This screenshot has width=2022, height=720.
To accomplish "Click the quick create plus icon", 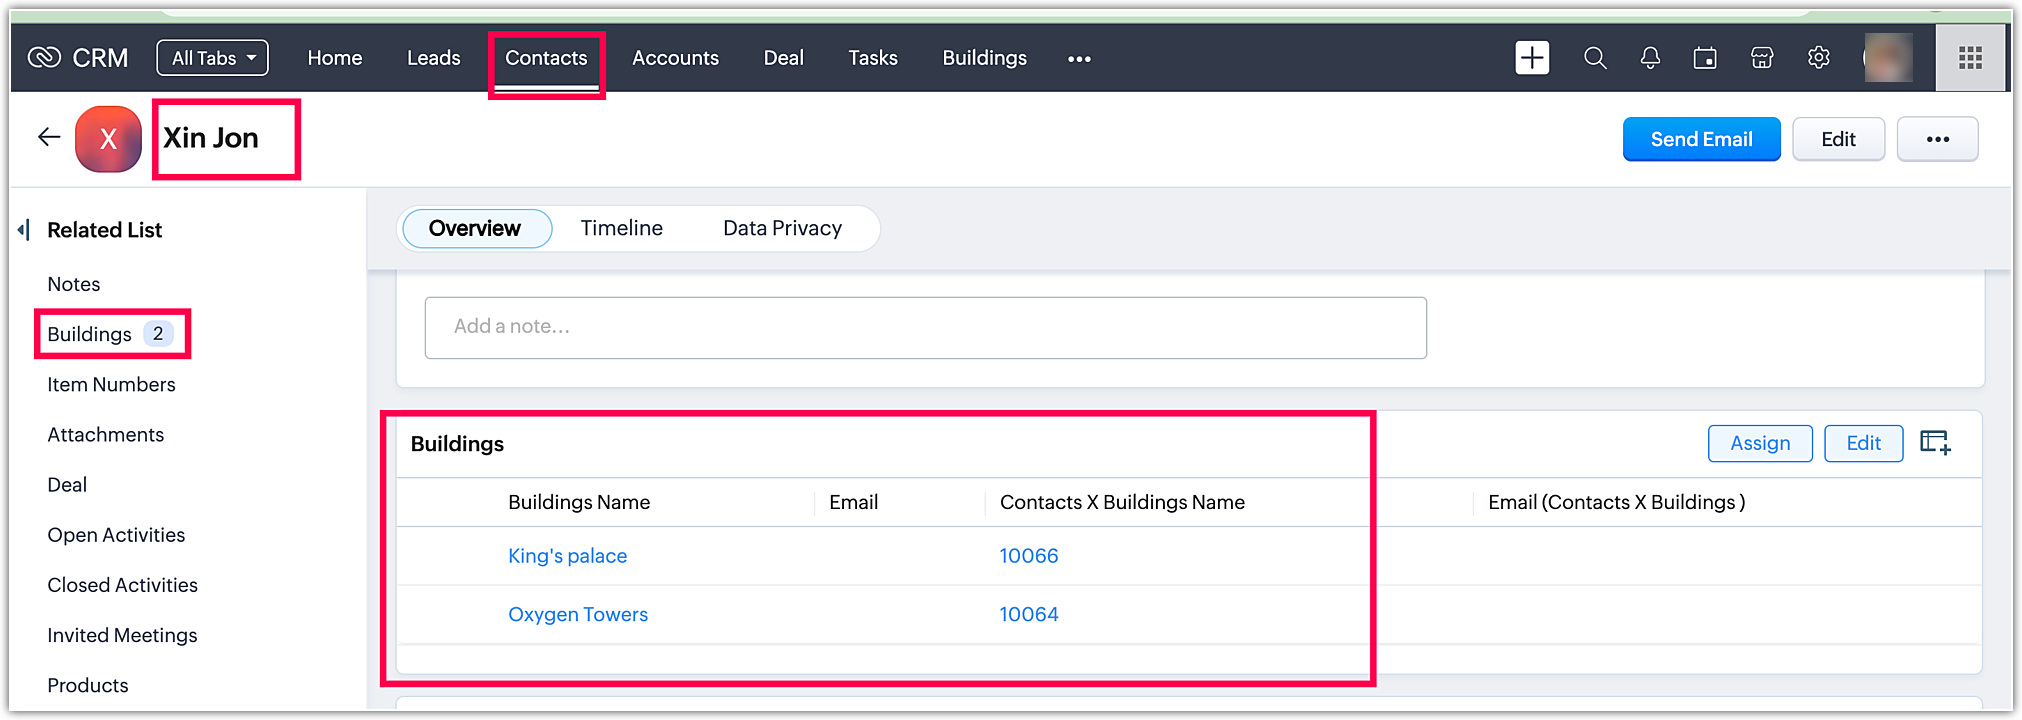I will pyautogui.click(x=1531, y=58).
